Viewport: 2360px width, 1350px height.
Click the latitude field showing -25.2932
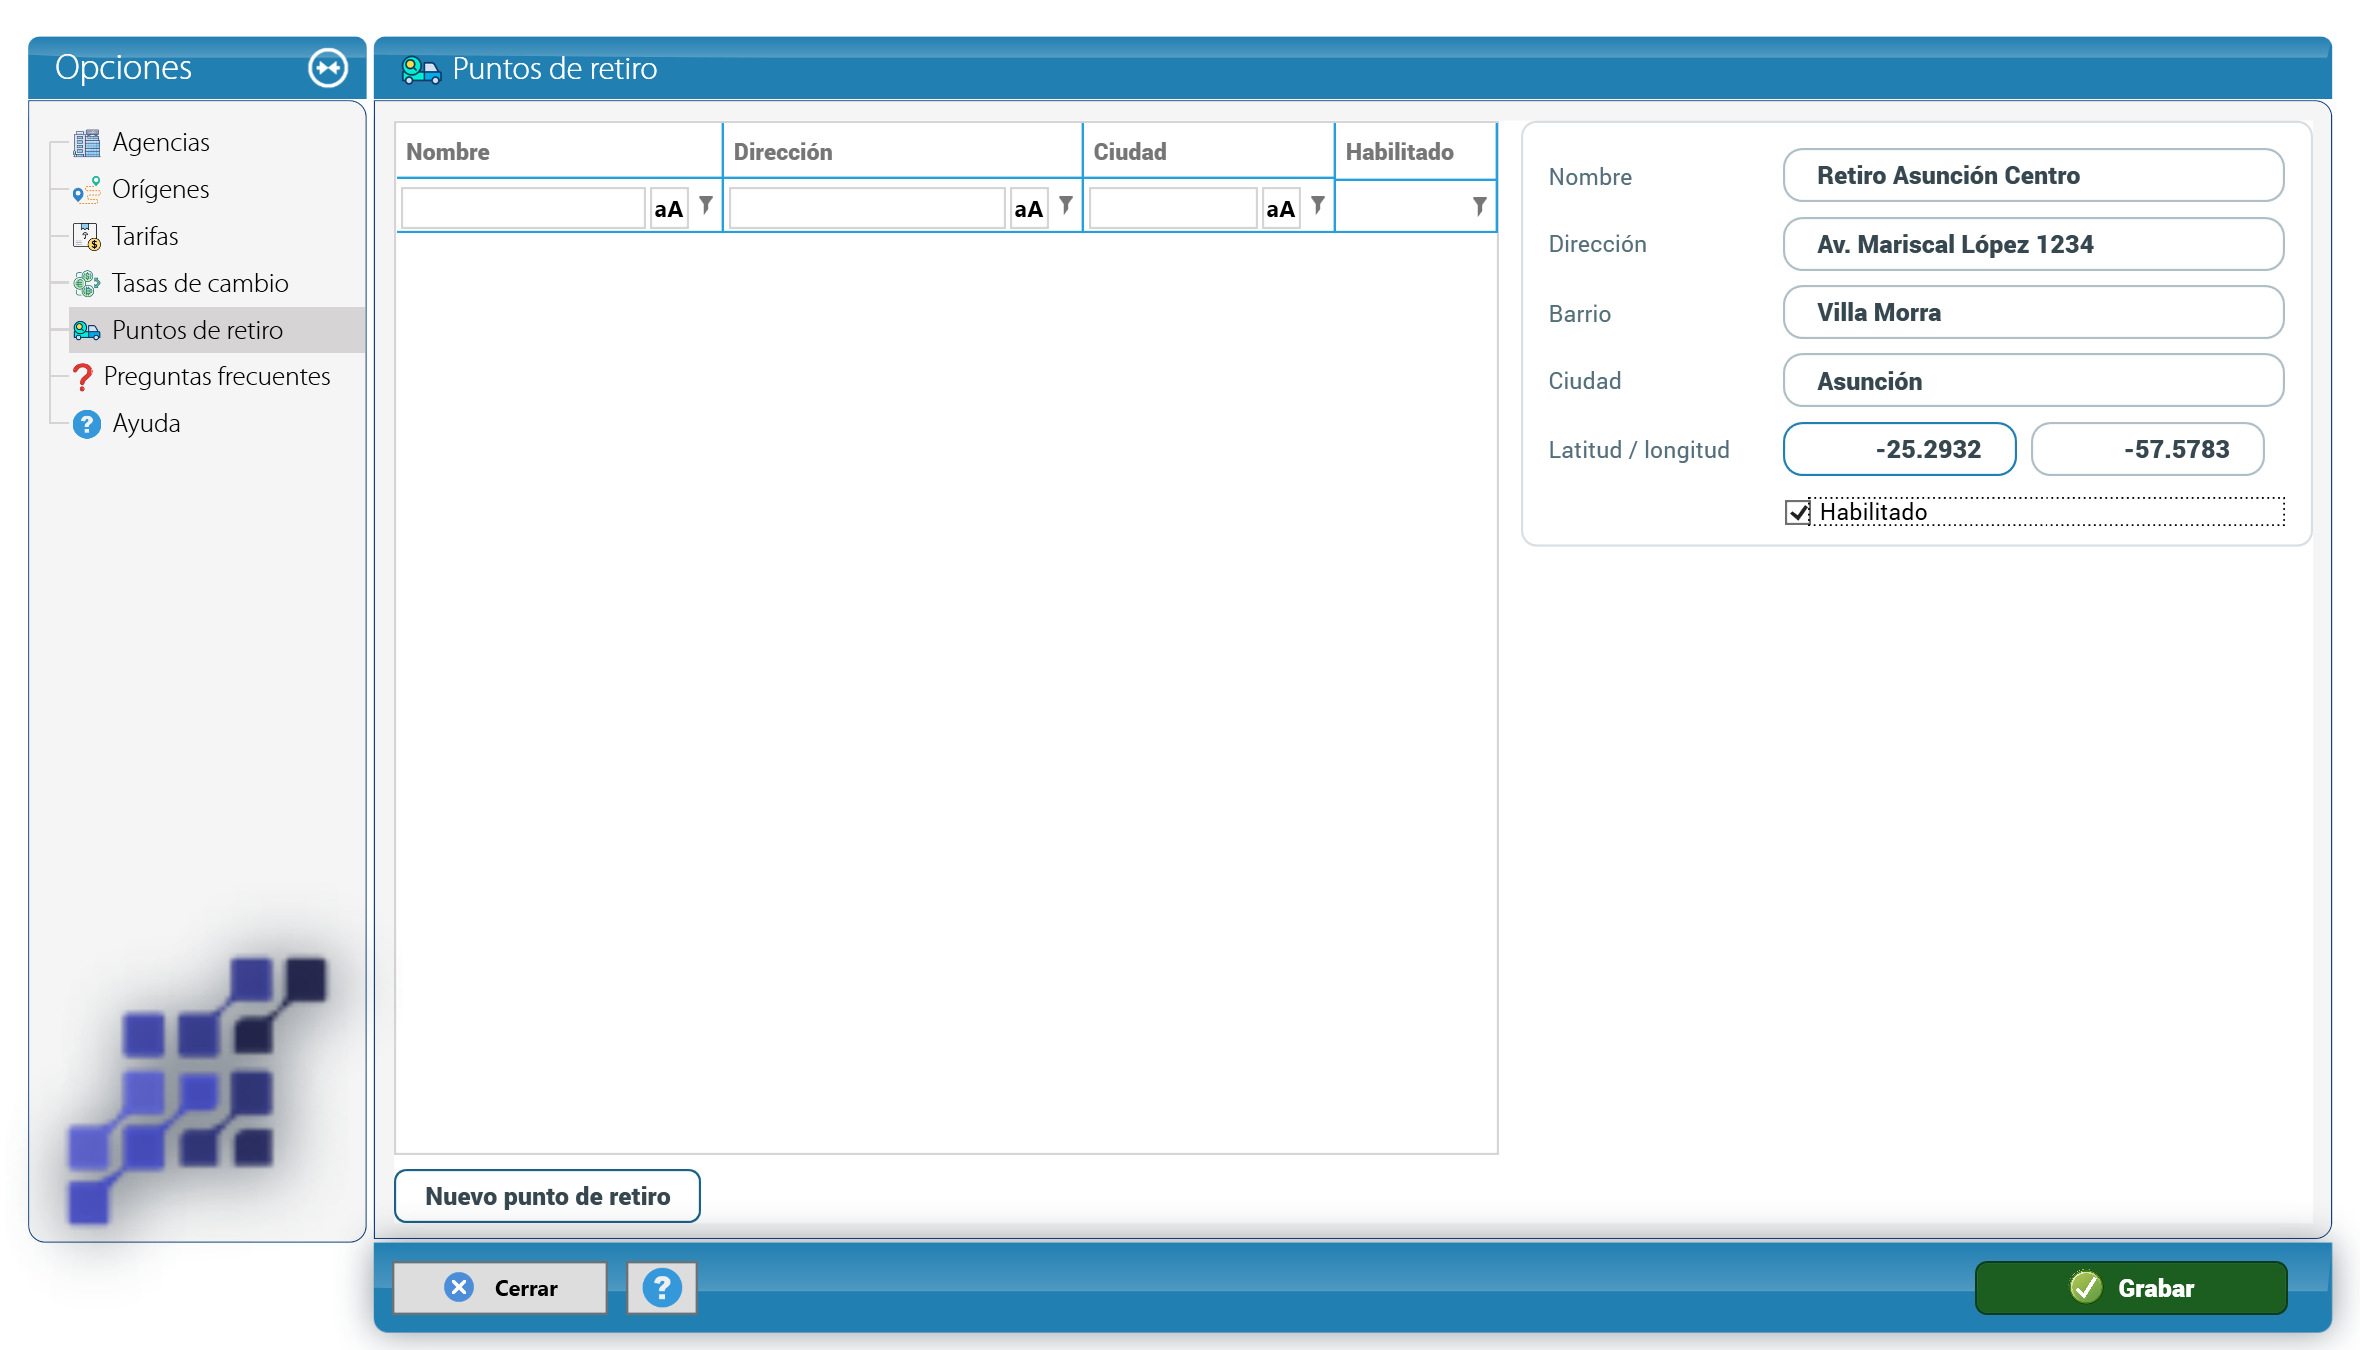(1900, 449)
